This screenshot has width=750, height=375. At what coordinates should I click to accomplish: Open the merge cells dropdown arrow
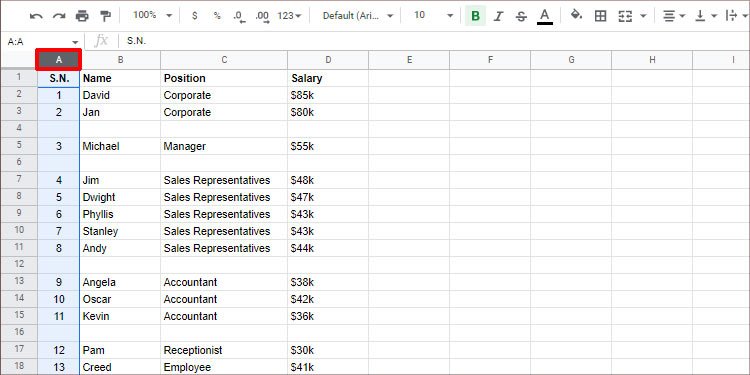[643, 16]
